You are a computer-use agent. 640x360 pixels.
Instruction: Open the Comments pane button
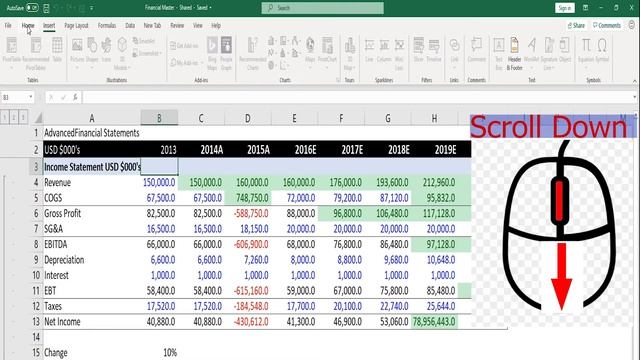(607, 25)
